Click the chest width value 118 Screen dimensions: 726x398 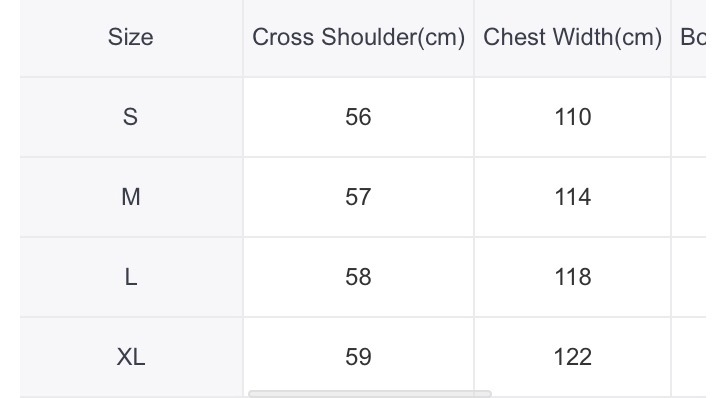click(x=573, y=277)
